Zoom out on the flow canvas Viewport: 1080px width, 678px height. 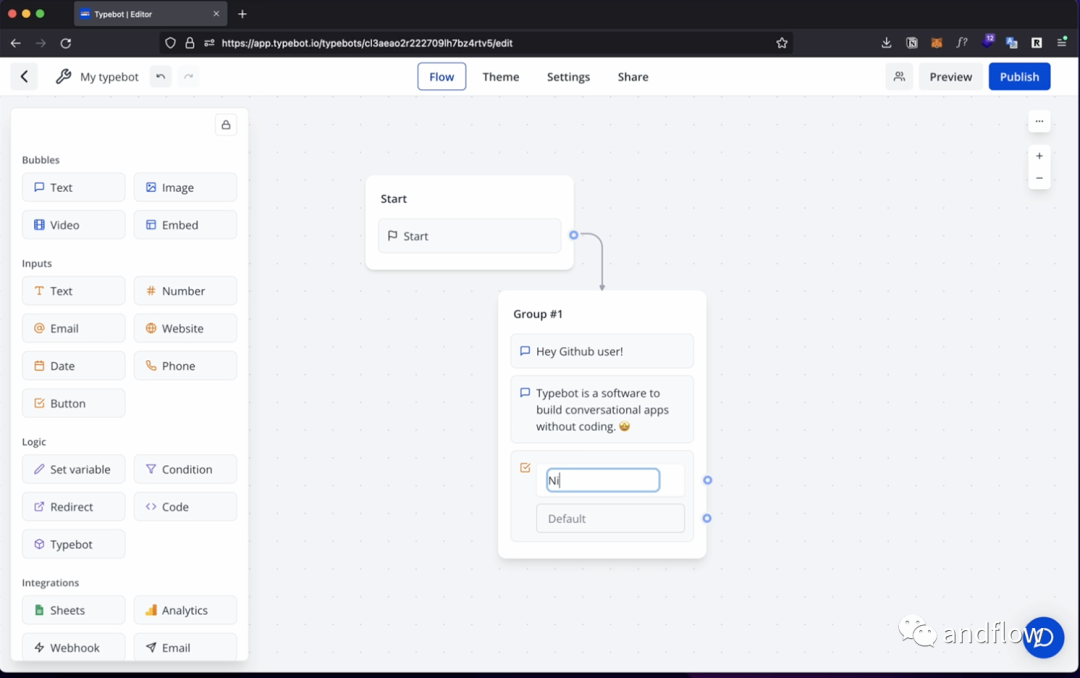1039,178
